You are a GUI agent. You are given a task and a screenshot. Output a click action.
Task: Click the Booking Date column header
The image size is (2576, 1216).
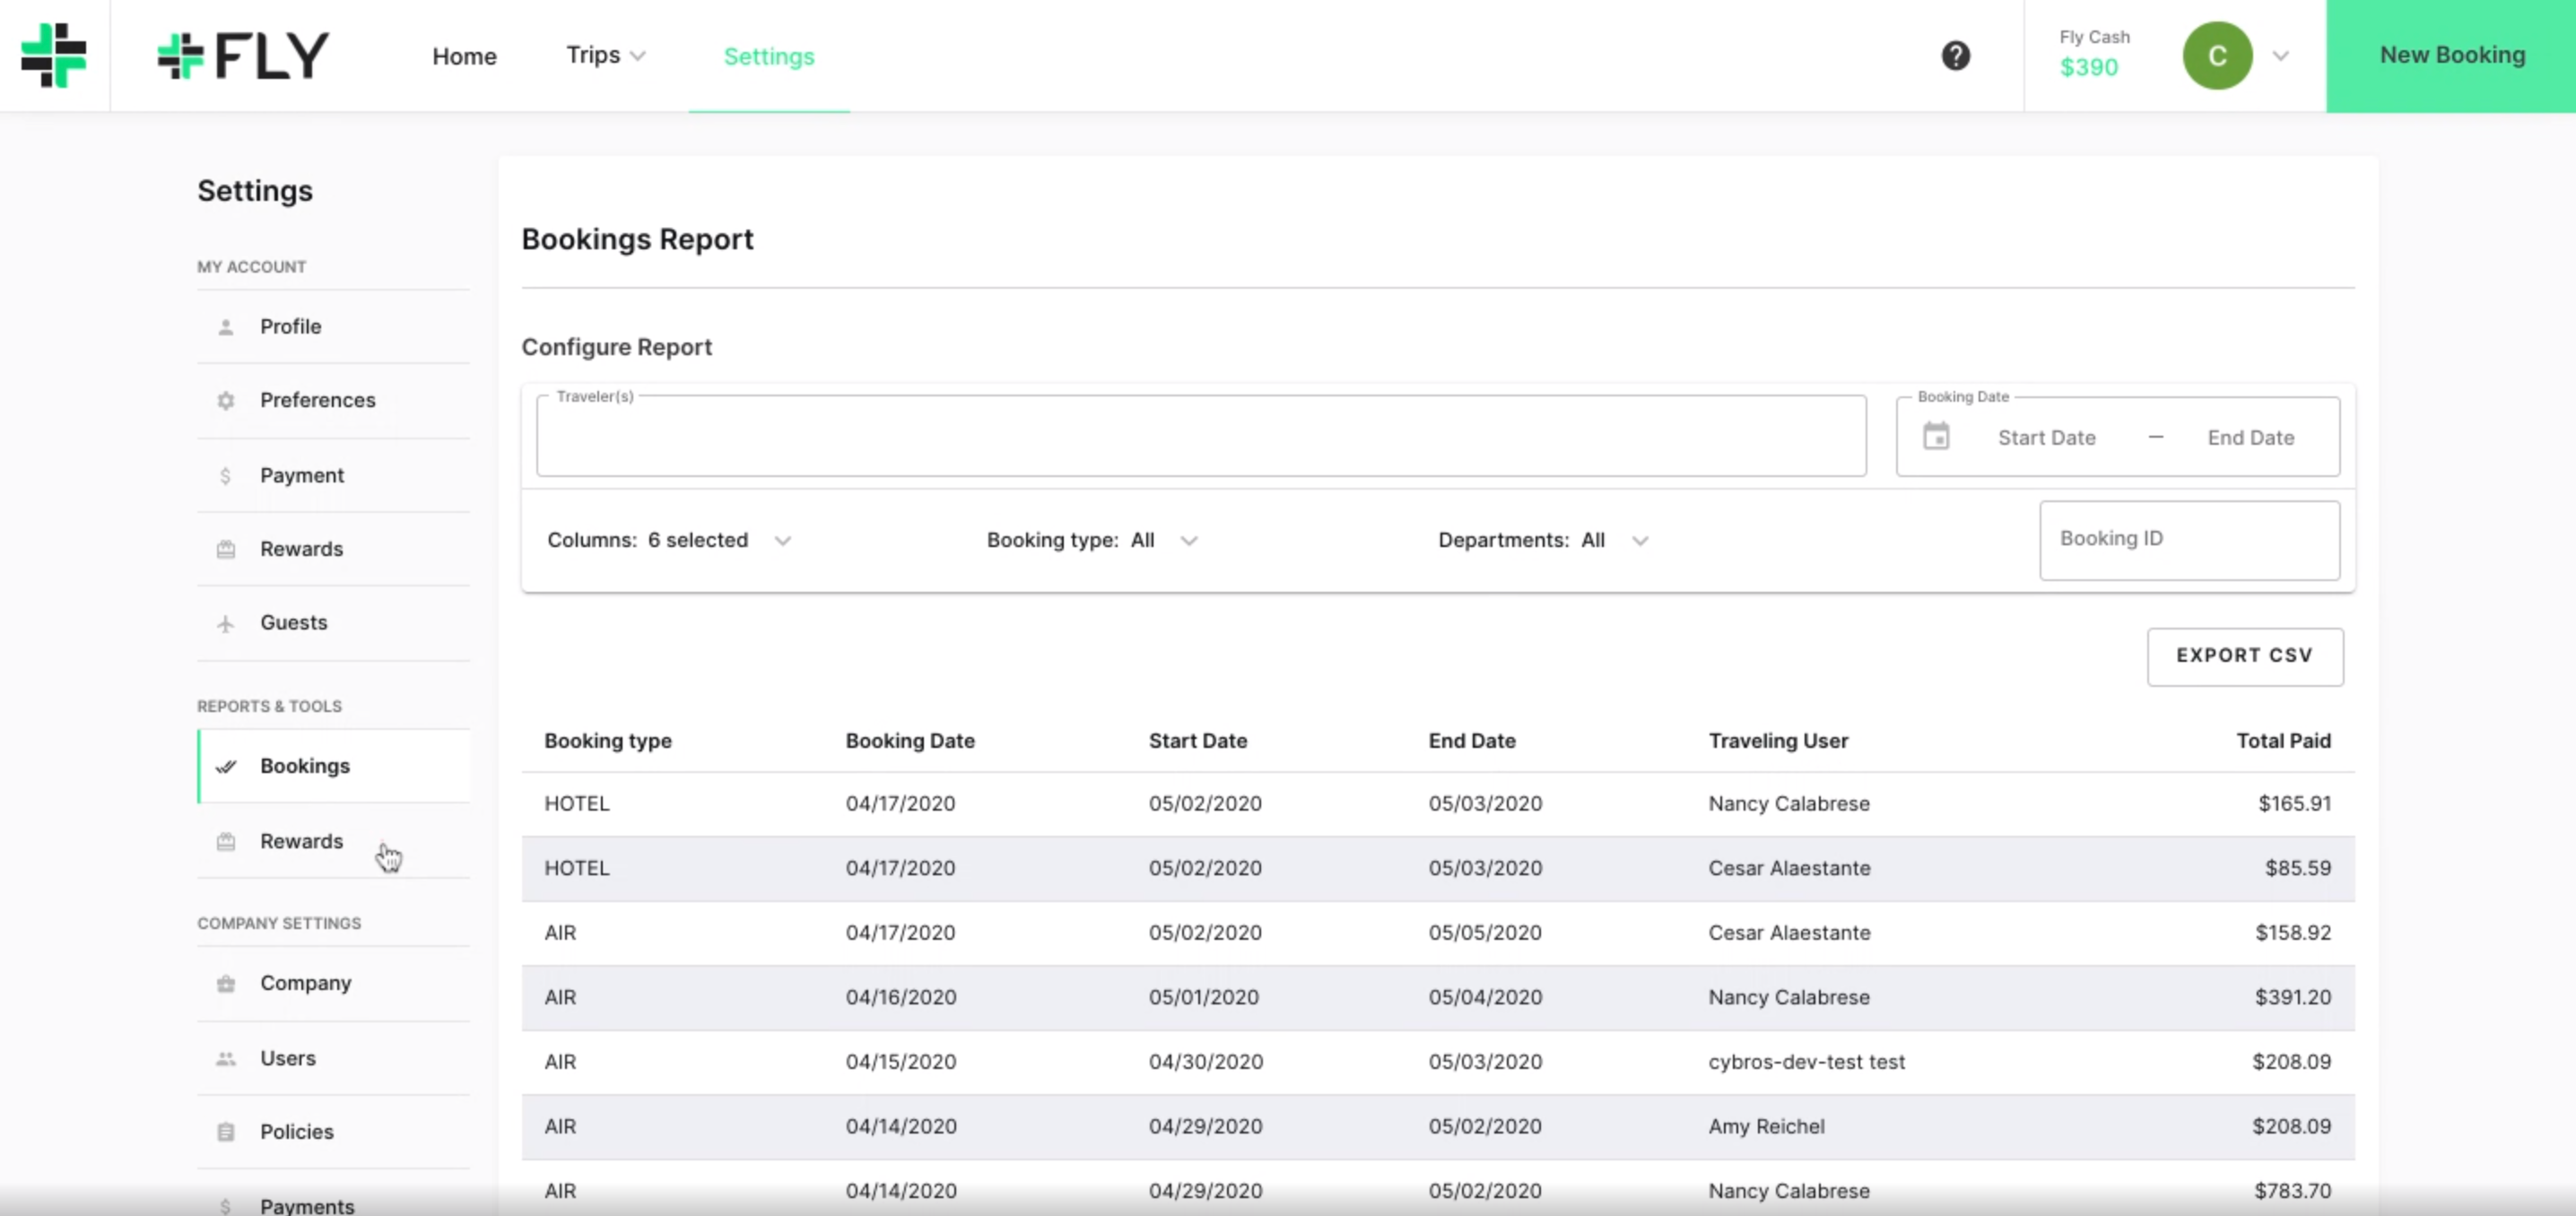[910, 741]
